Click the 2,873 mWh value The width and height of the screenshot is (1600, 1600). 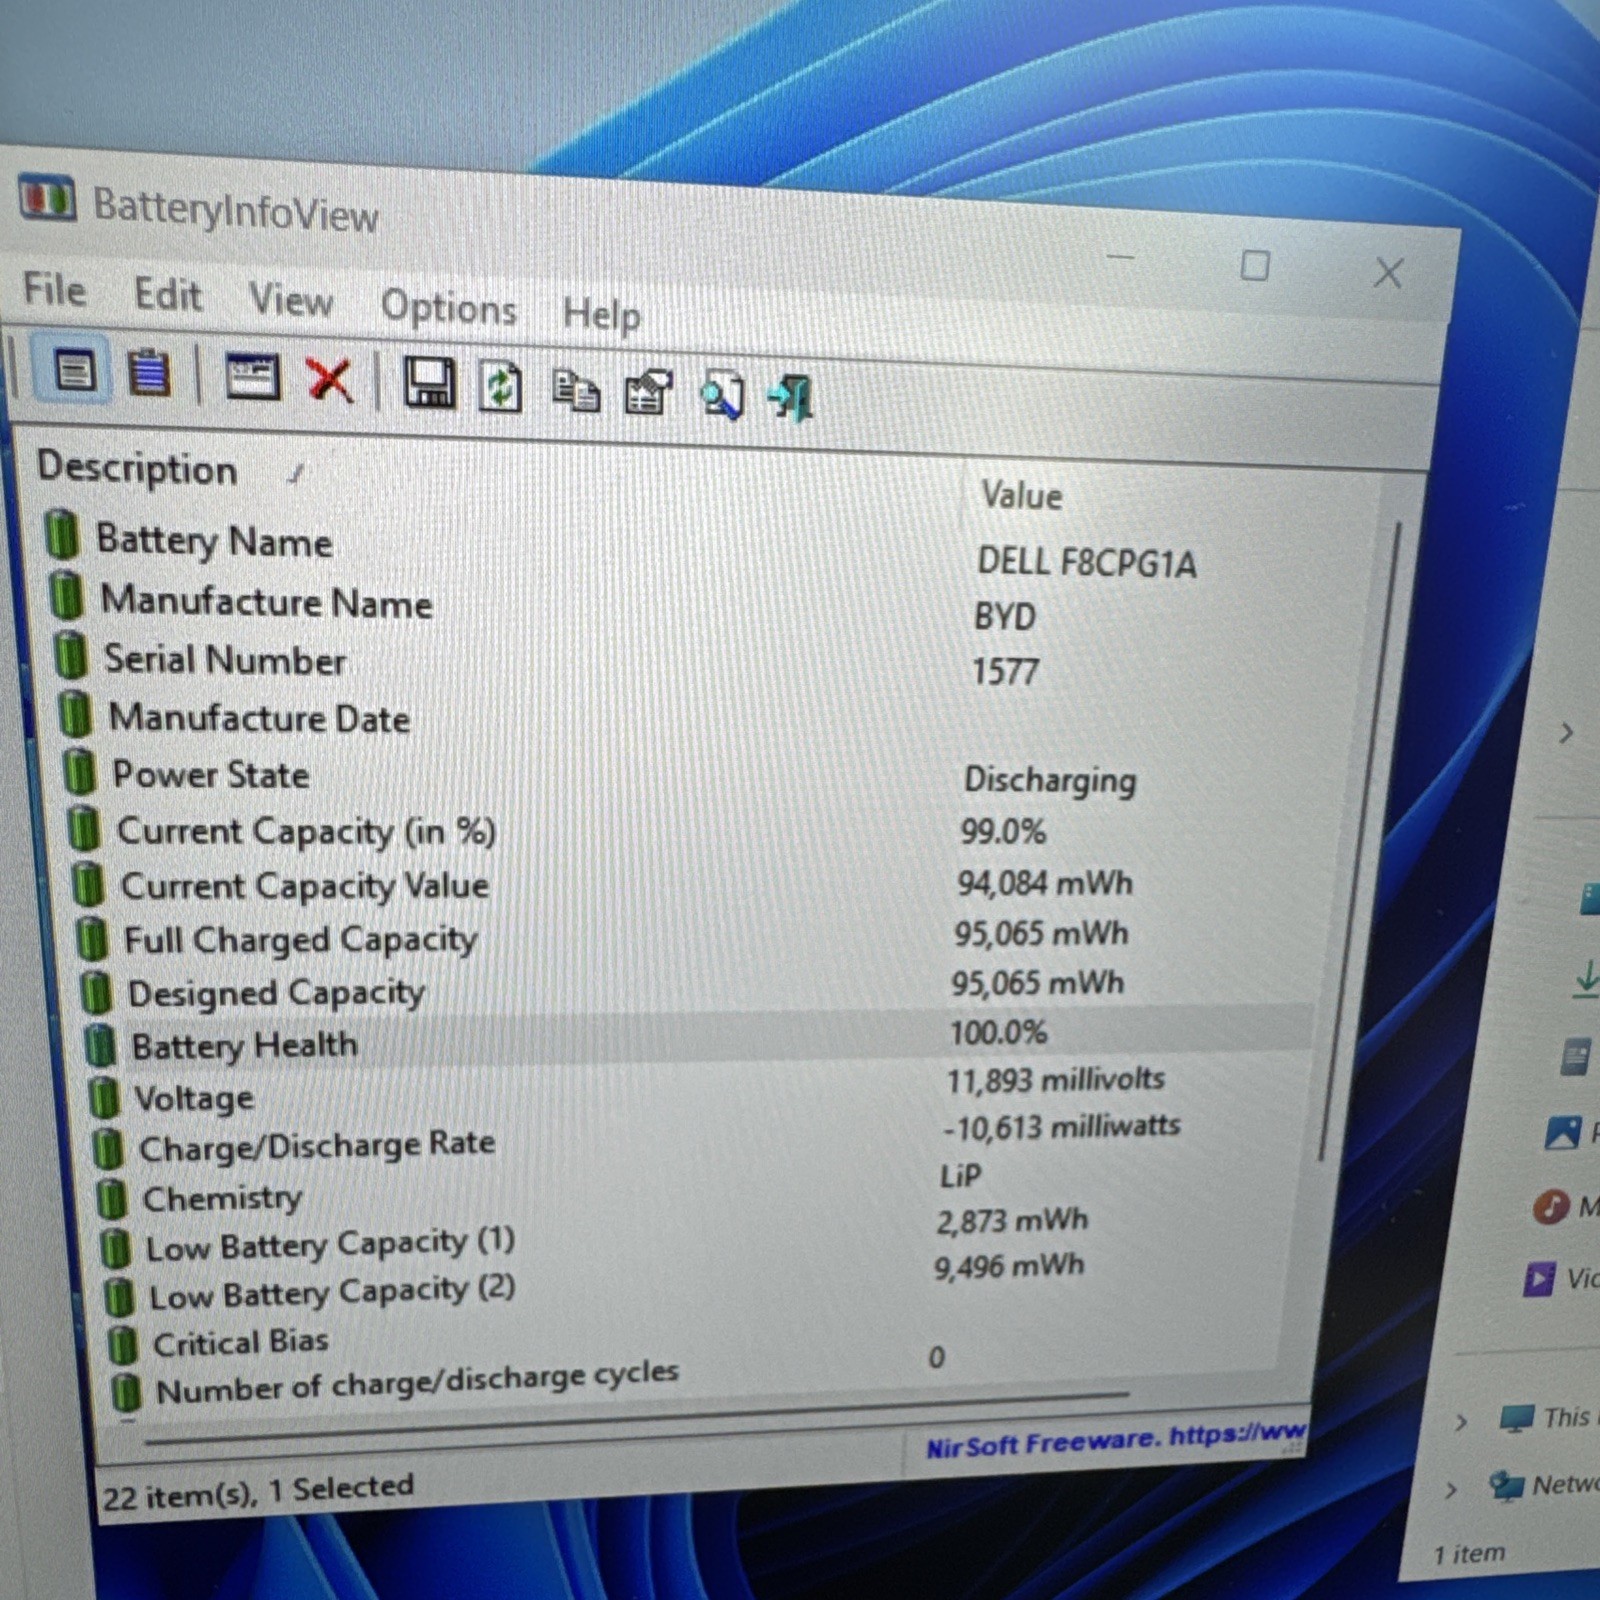pyautogui.click(x=1012, y=1221)
